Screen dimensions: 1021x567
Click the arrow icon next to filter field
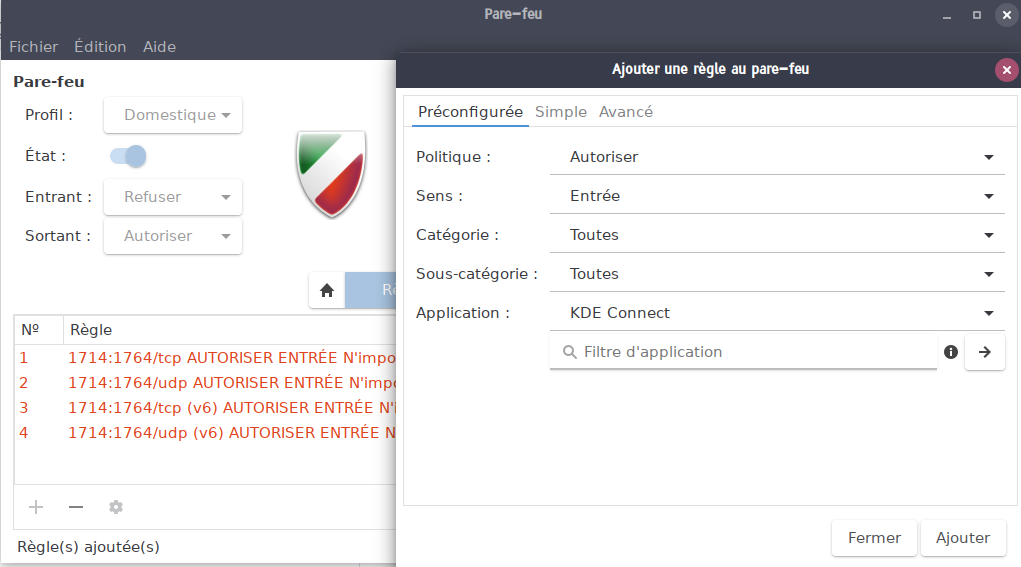click(984, 352)
